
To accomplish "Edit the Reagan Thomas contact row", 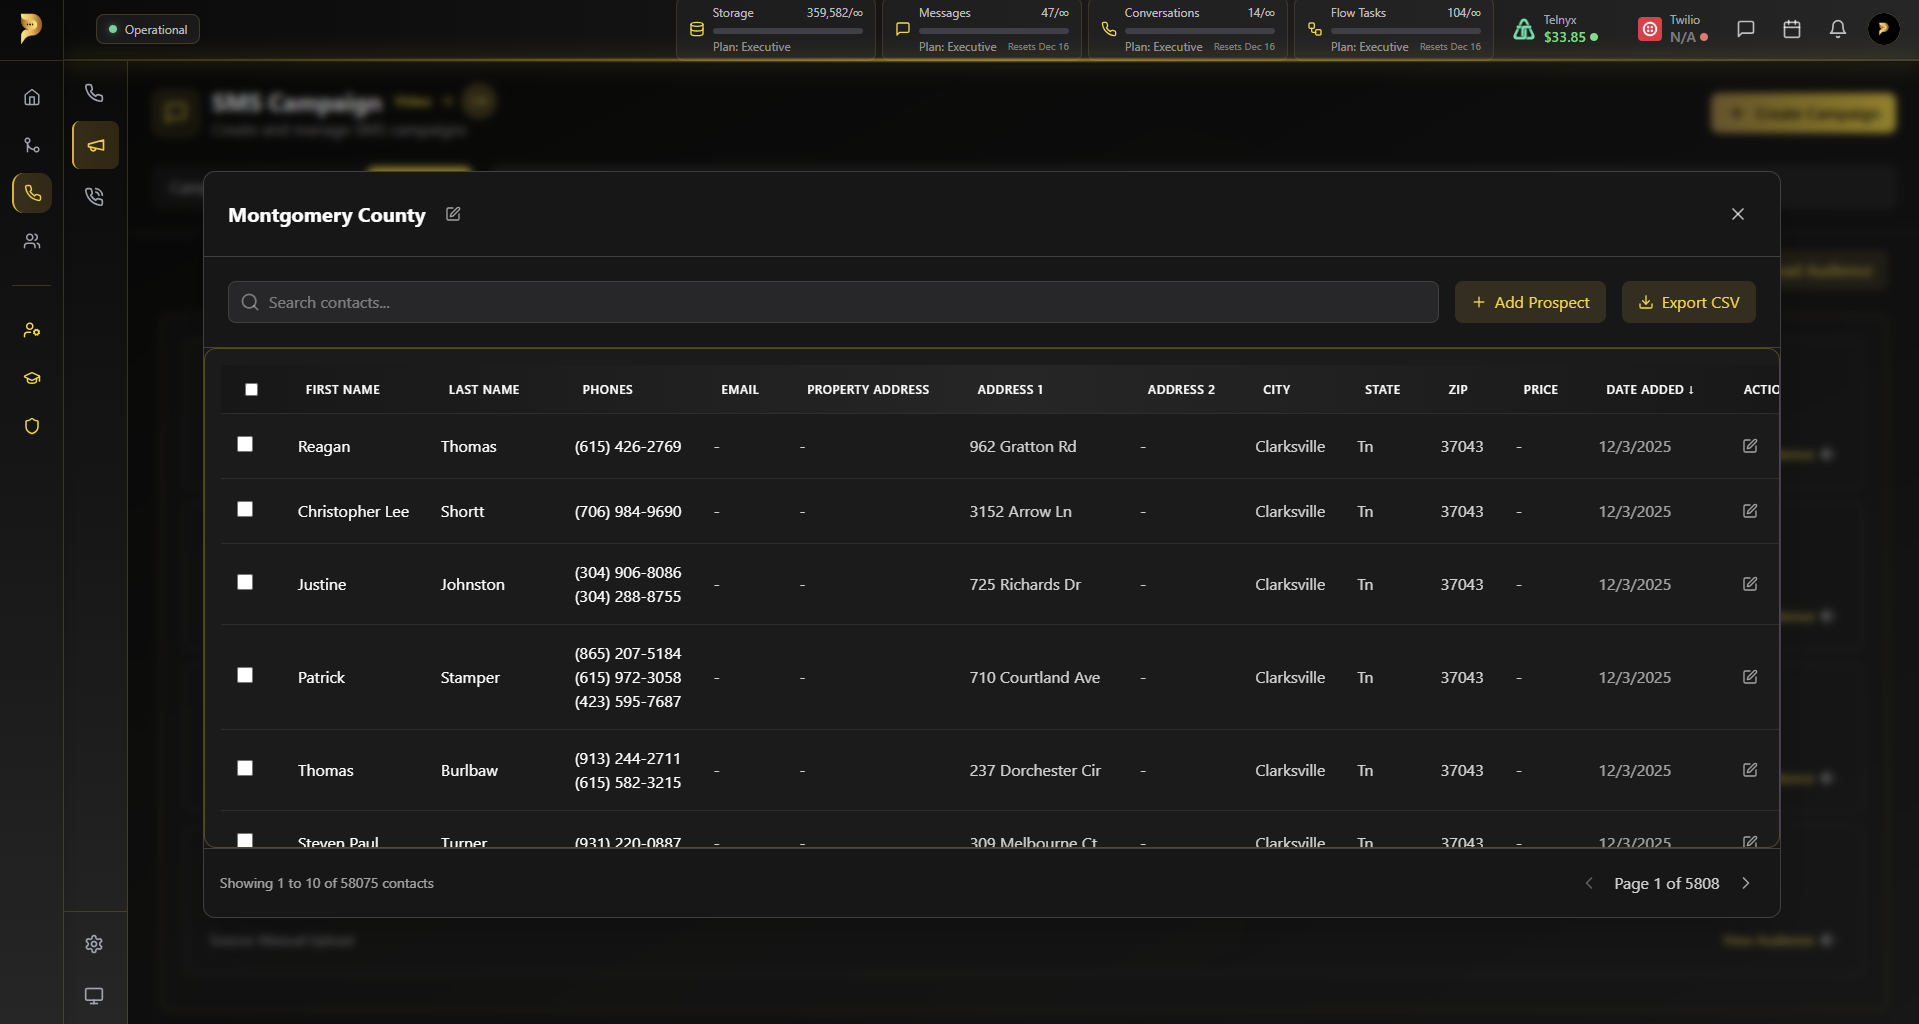I will point(1750,446).
